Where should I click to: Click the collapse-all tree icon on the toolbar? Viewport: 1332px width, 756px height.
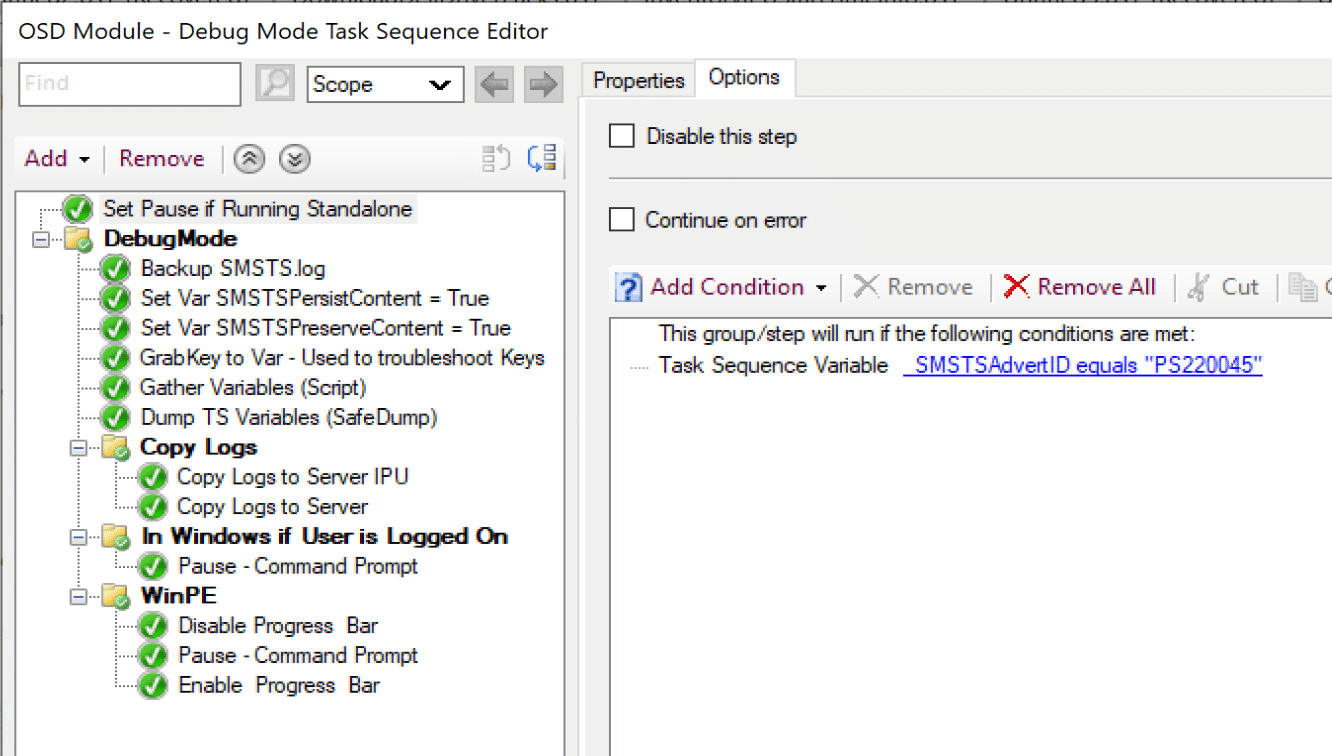[495, 157]
